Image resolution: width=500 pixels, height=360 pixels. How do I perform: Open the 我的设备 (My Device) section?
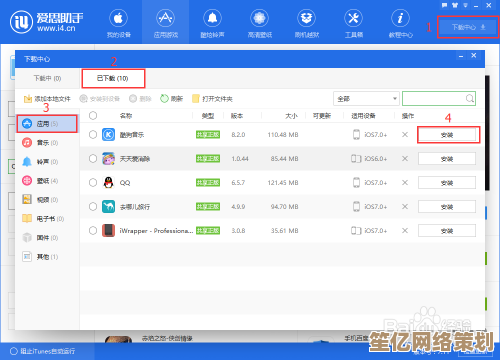click(118, 23)
